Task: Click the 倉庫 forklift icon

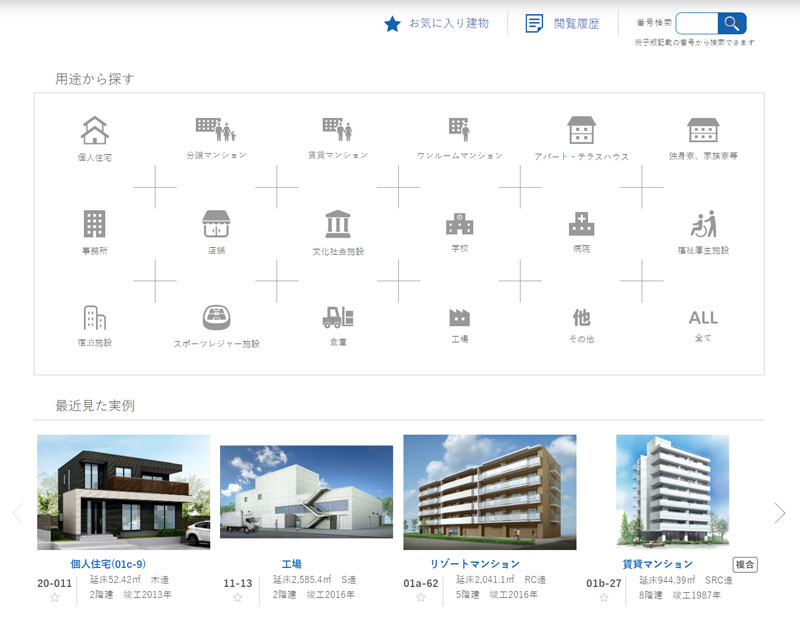Action: [x=337, y=318]
